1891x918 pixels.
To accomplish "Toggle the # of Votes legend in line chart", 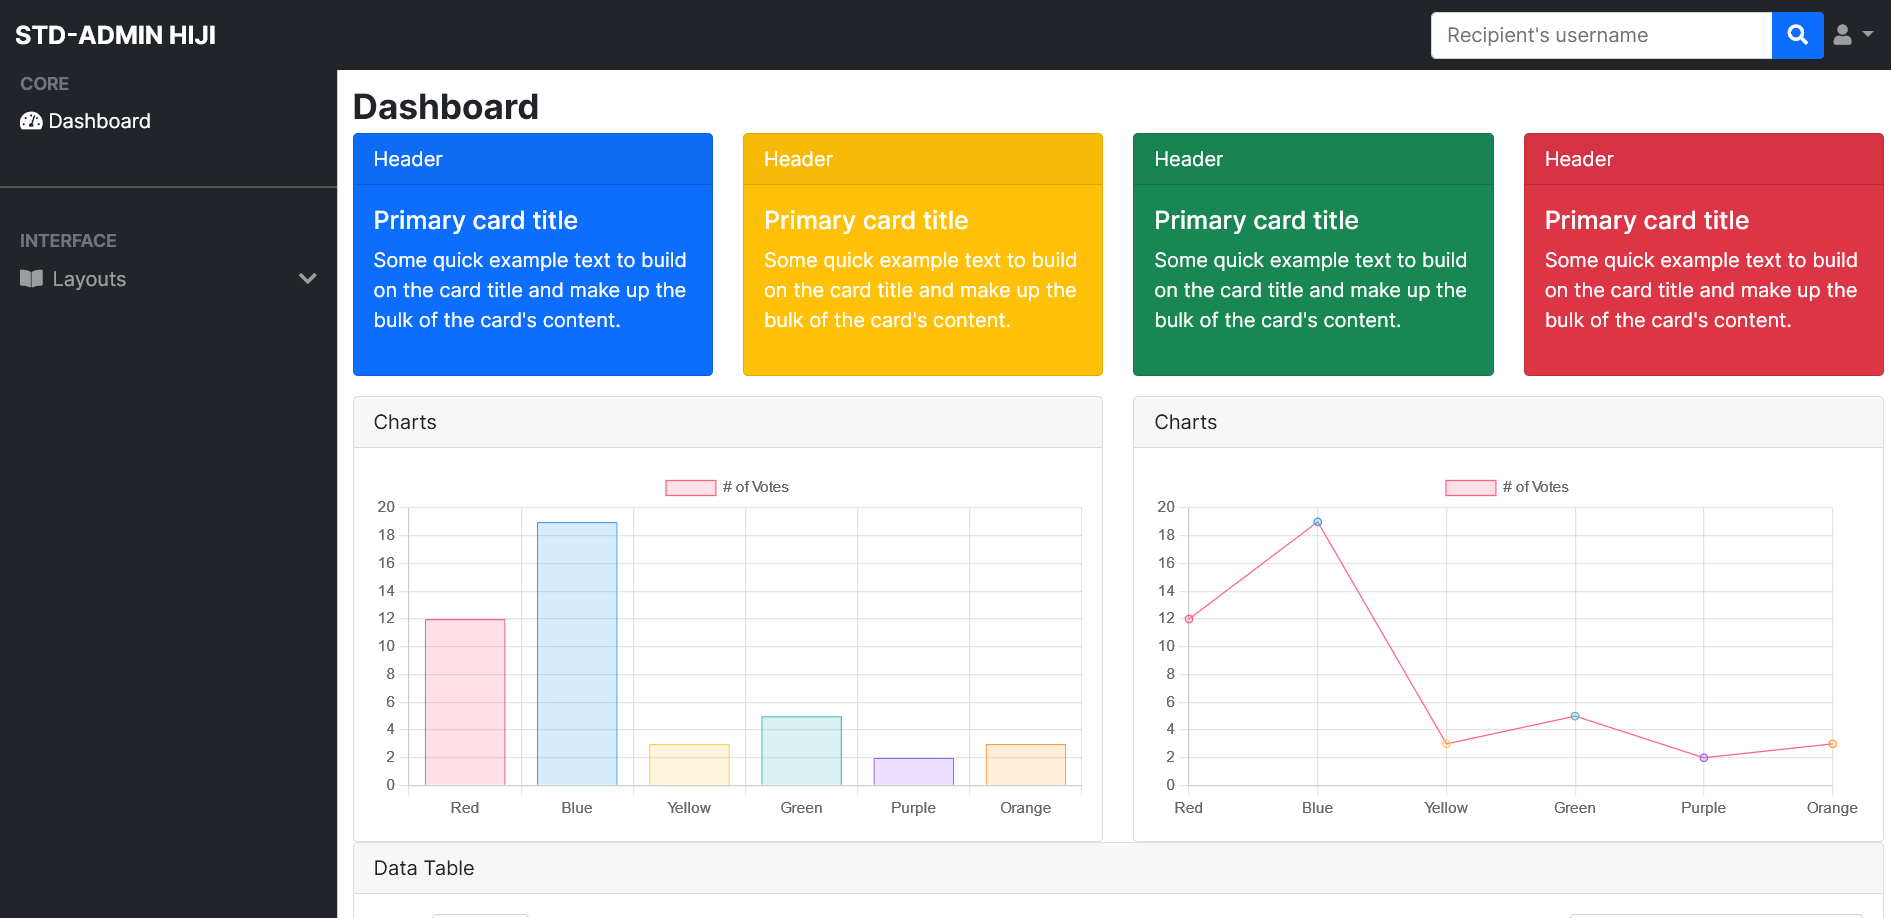I will 1507,487.
